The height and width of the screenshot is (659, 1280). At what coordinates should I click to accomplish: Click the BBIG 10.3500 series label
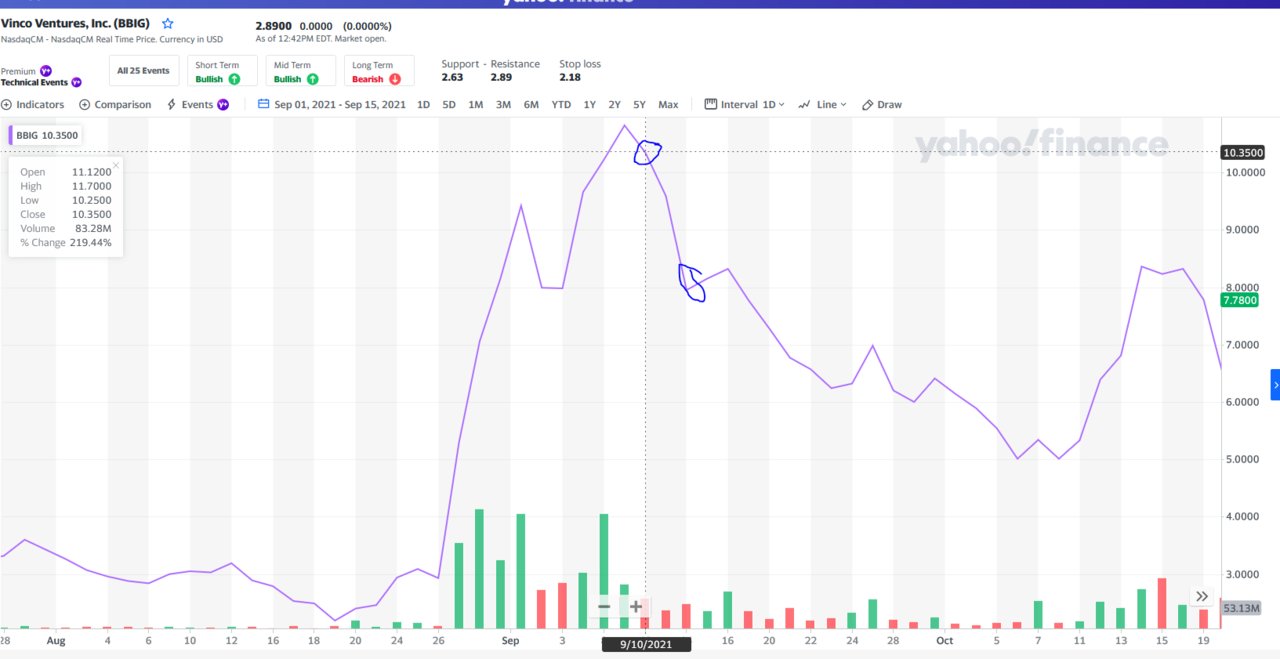45,135
